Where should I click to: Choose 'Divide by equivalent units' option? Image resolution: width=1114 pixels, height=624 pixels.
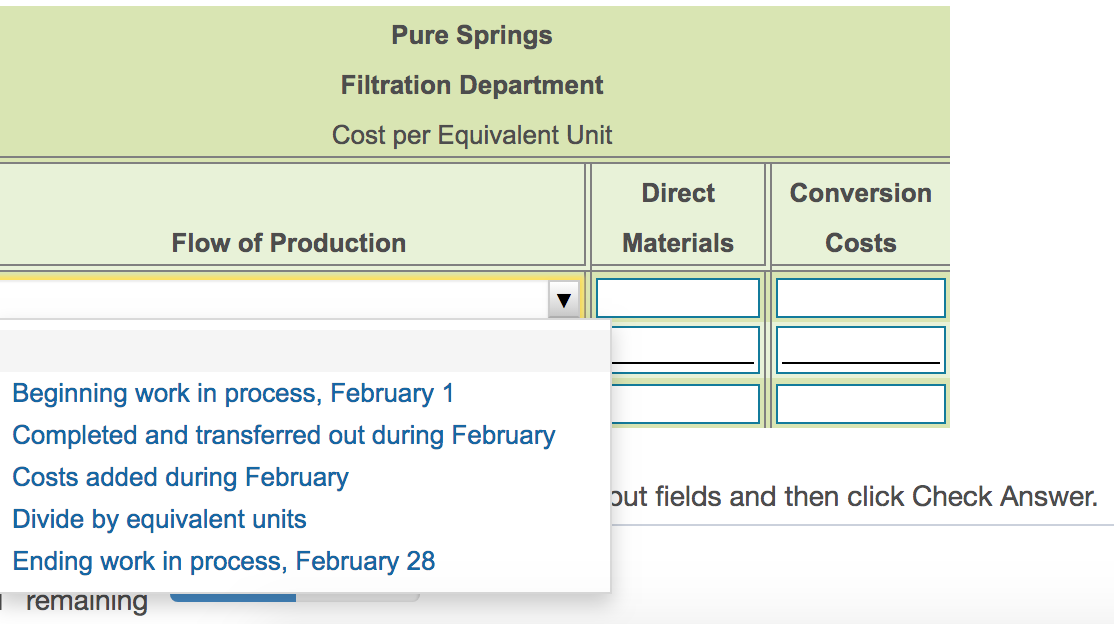pos(160,519)
